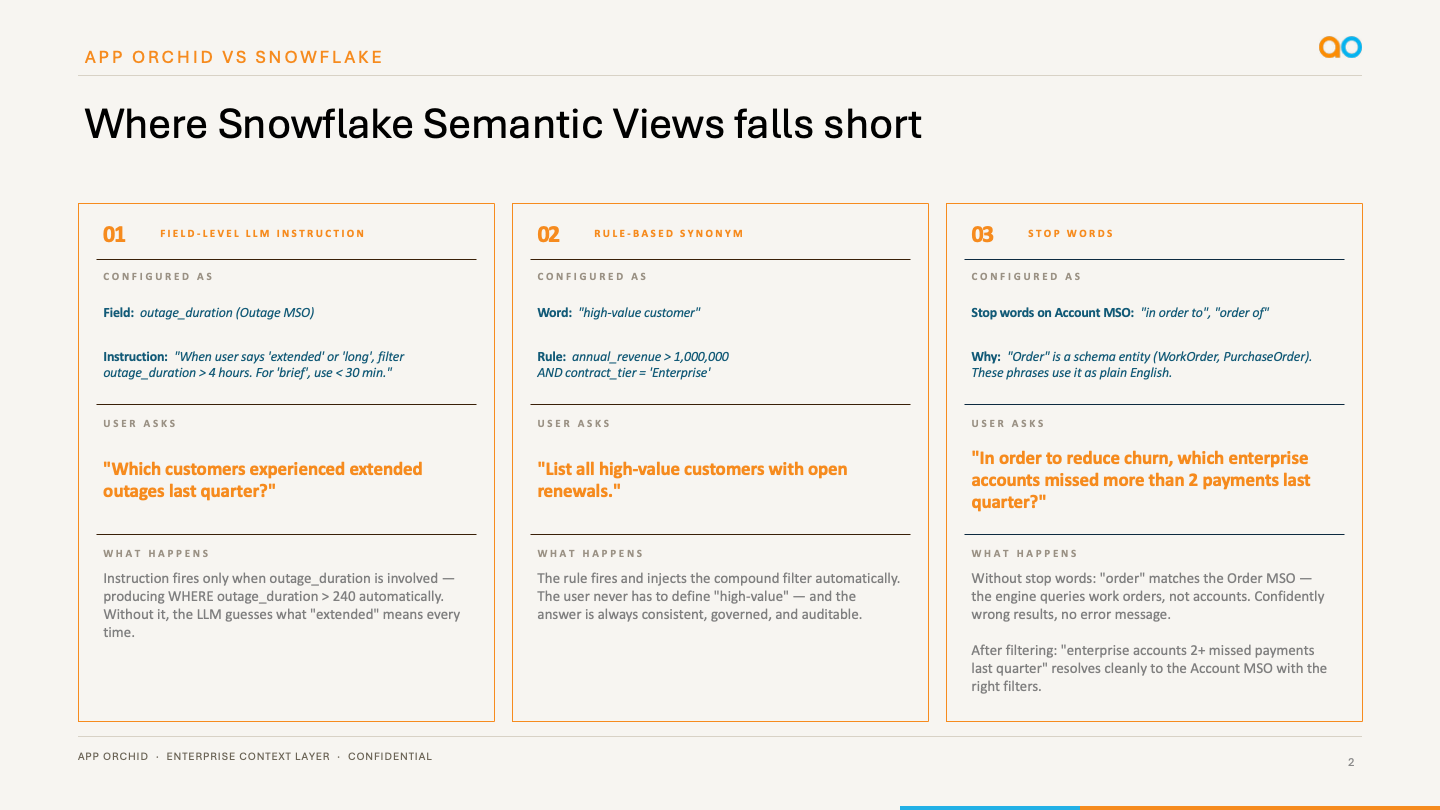Select the "FIELD-LEVEL LLM INSTRUCTION" heading
This screenshot has height=810, width=1440.
(x=263, y=234)
